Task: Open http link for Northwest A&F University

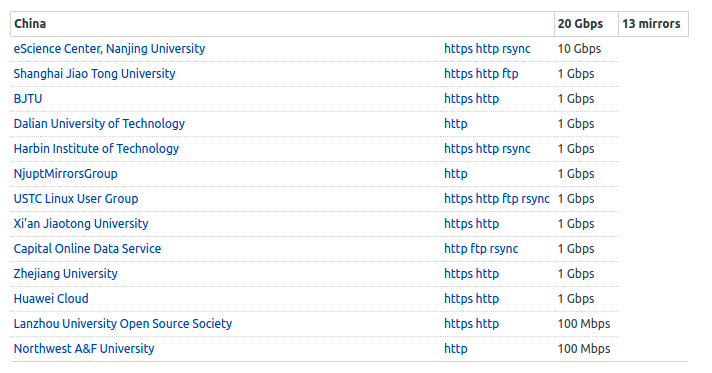Action: 455,348
